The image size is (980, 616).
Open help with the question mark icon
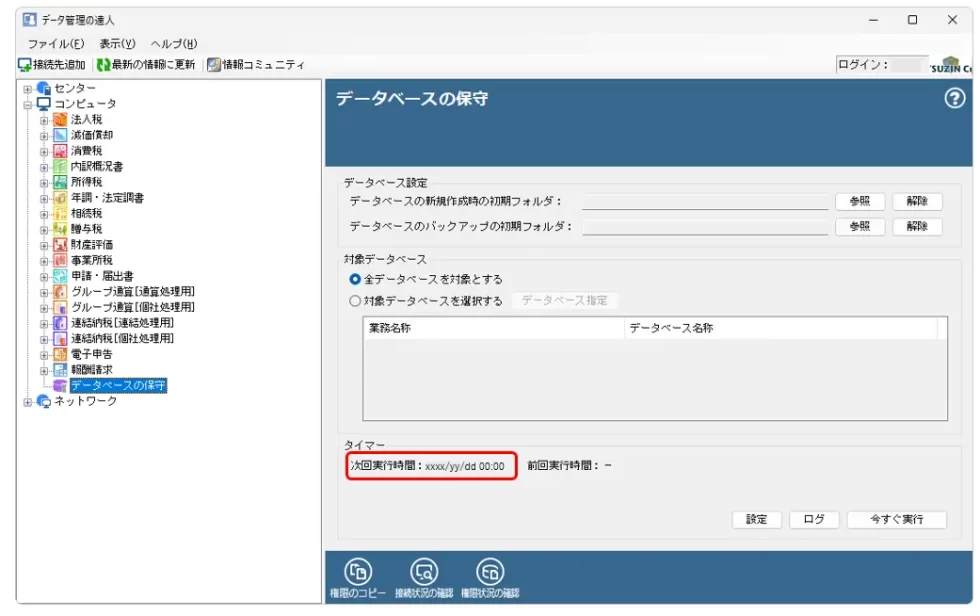click(x=955, y=98)
